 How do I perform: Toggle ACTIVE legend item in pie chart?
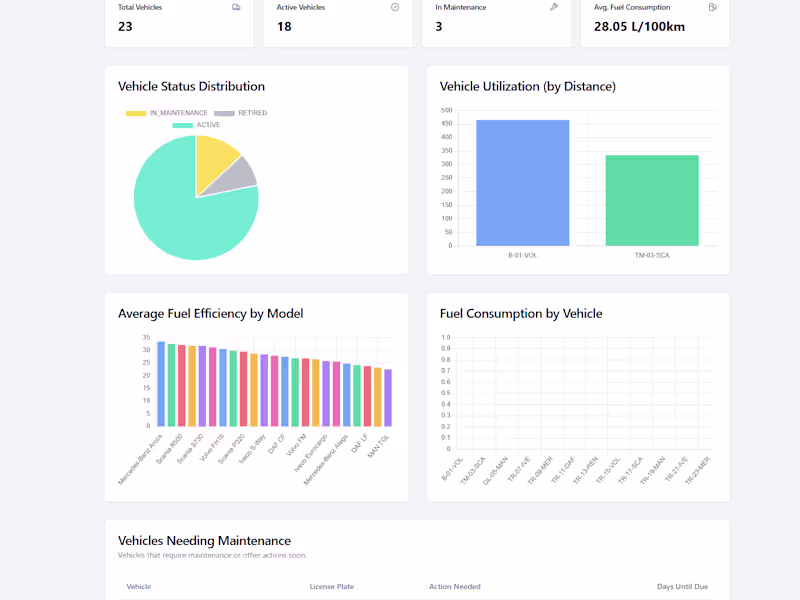196,125
